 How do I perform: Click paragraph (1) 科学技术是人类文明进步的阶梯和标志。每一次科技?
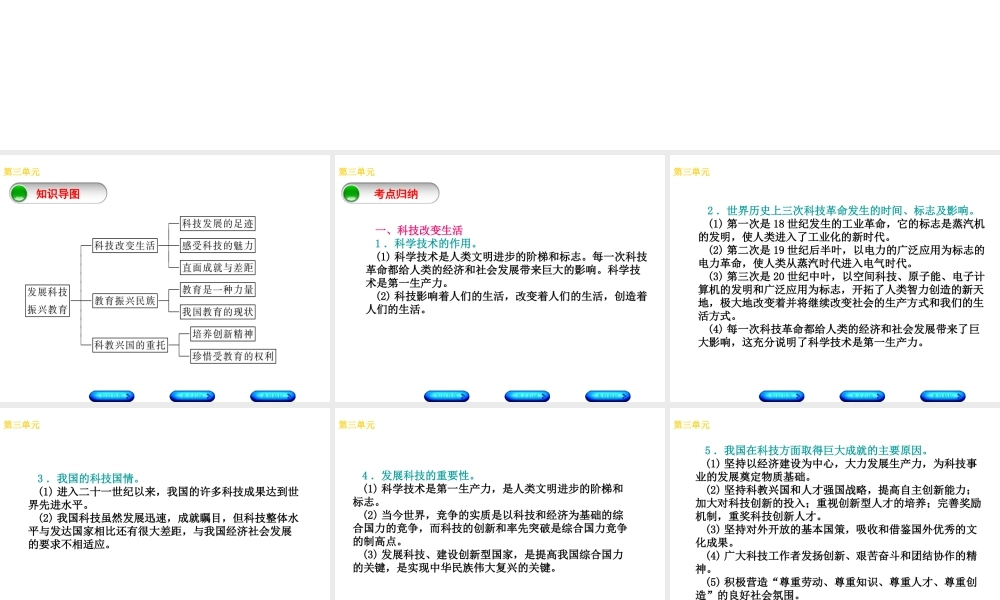pyautogui.click(x=506, y=270)
